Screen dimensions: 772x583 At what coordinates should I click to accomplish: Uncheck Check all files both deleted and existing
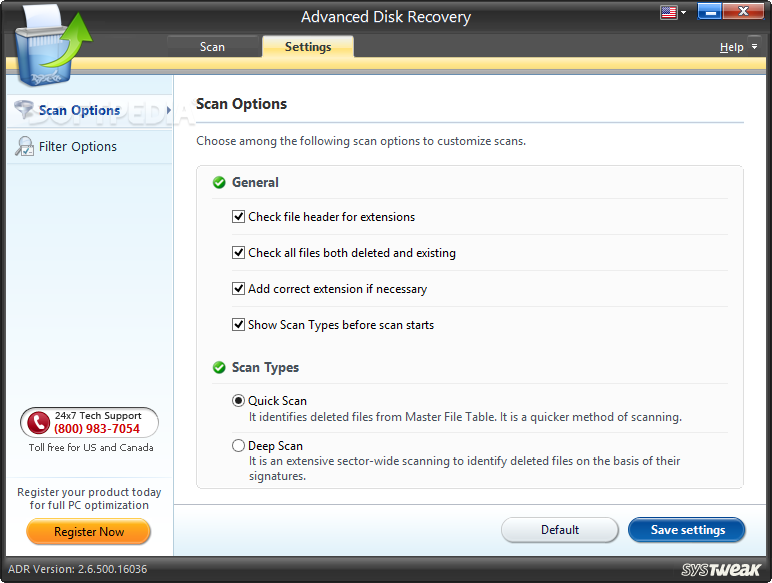(x=238, y=253)
